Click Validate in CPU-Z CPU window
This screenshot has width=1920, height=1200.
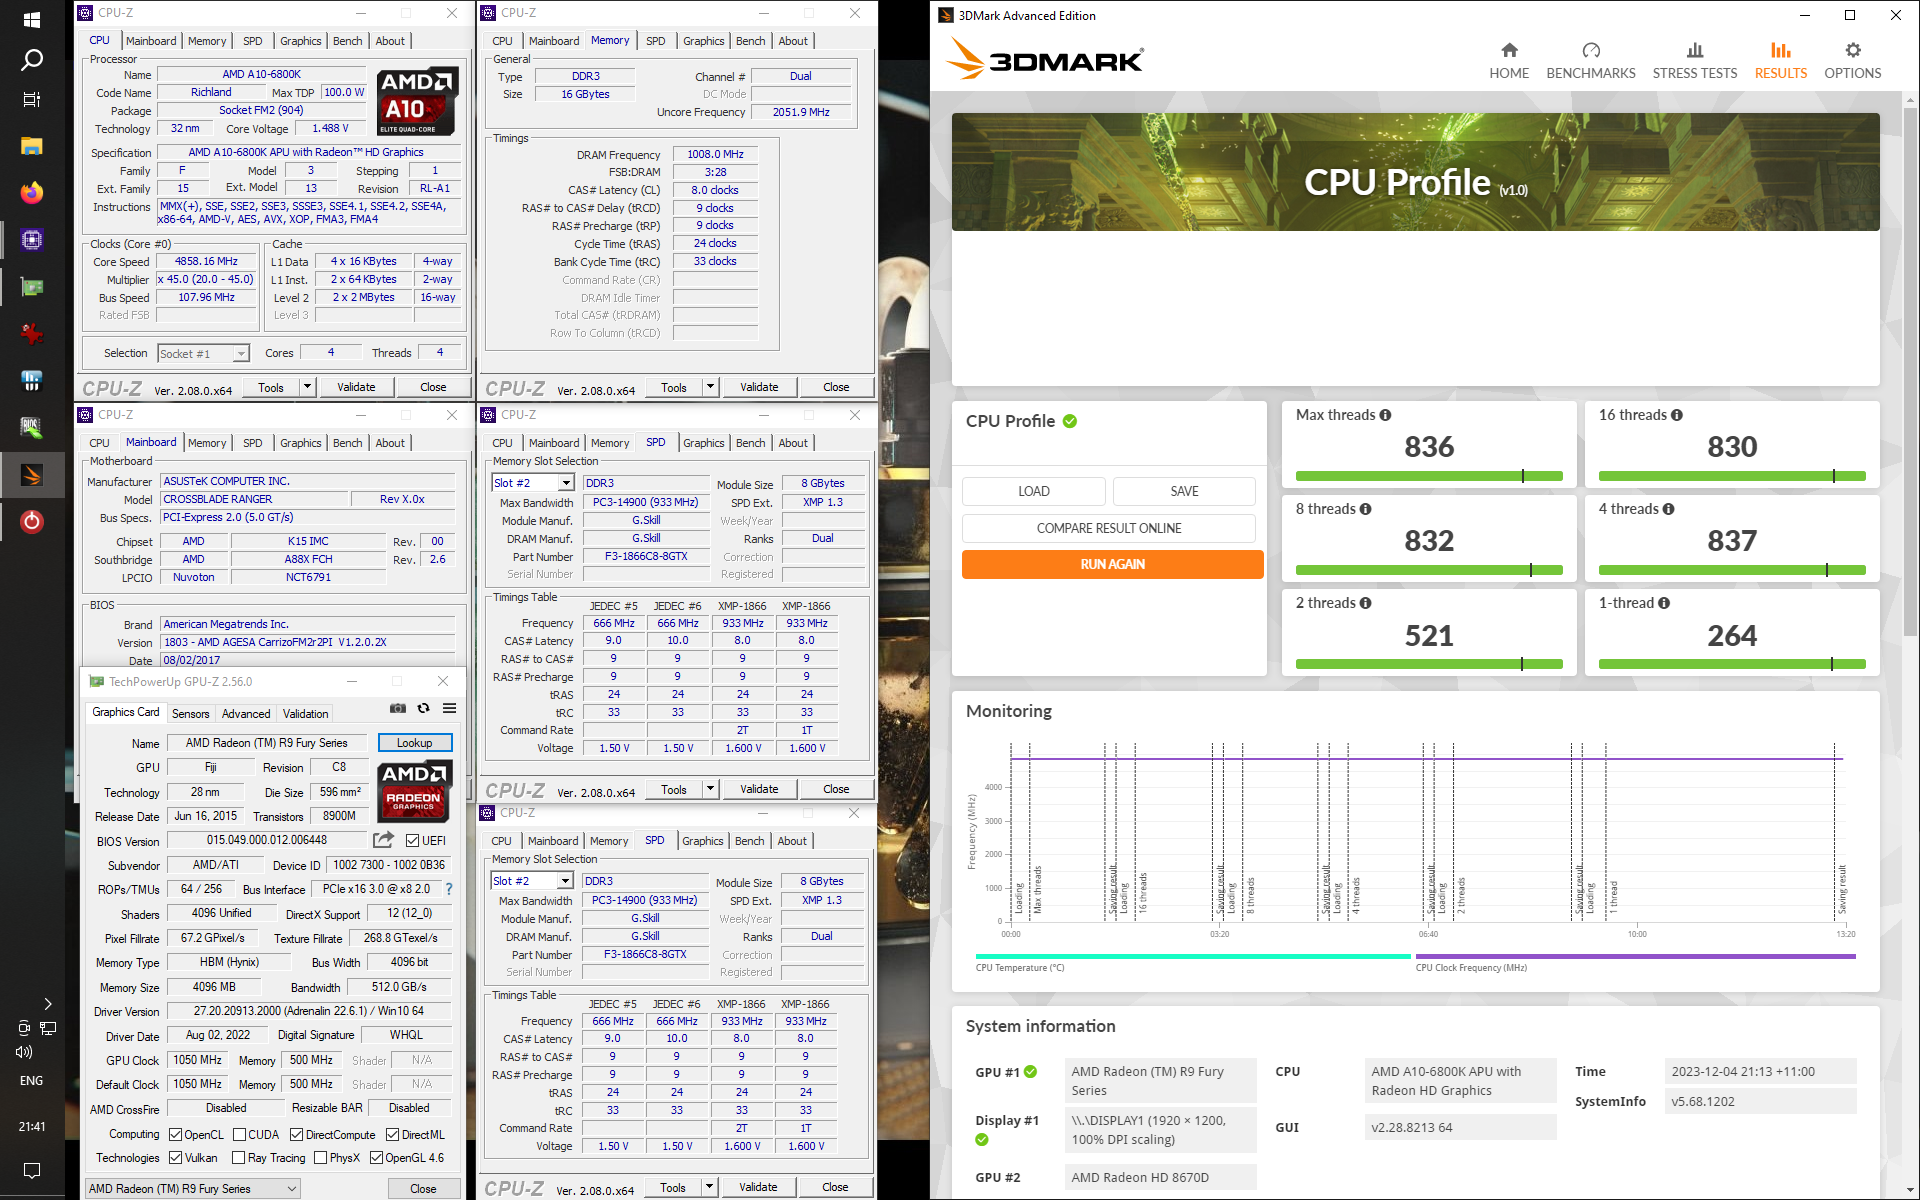tap(356, 387)
